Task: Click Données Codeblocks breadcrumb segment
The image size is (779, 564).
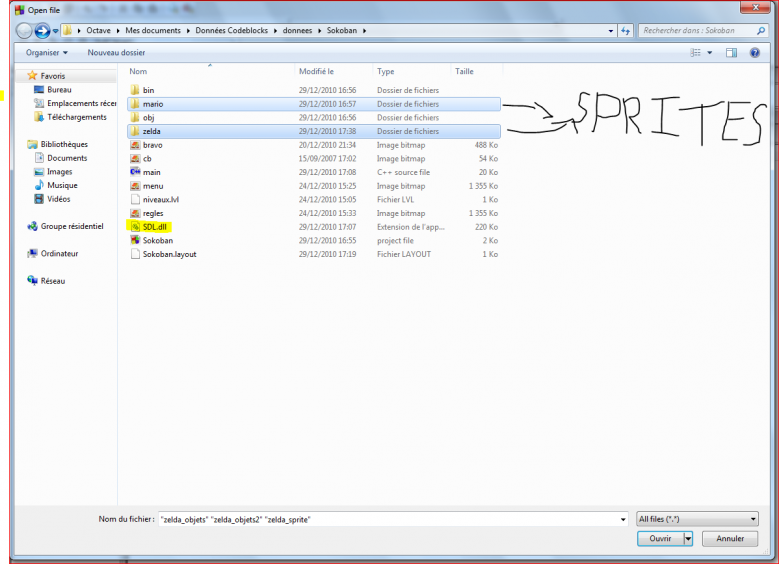Action: pos(232,31)
